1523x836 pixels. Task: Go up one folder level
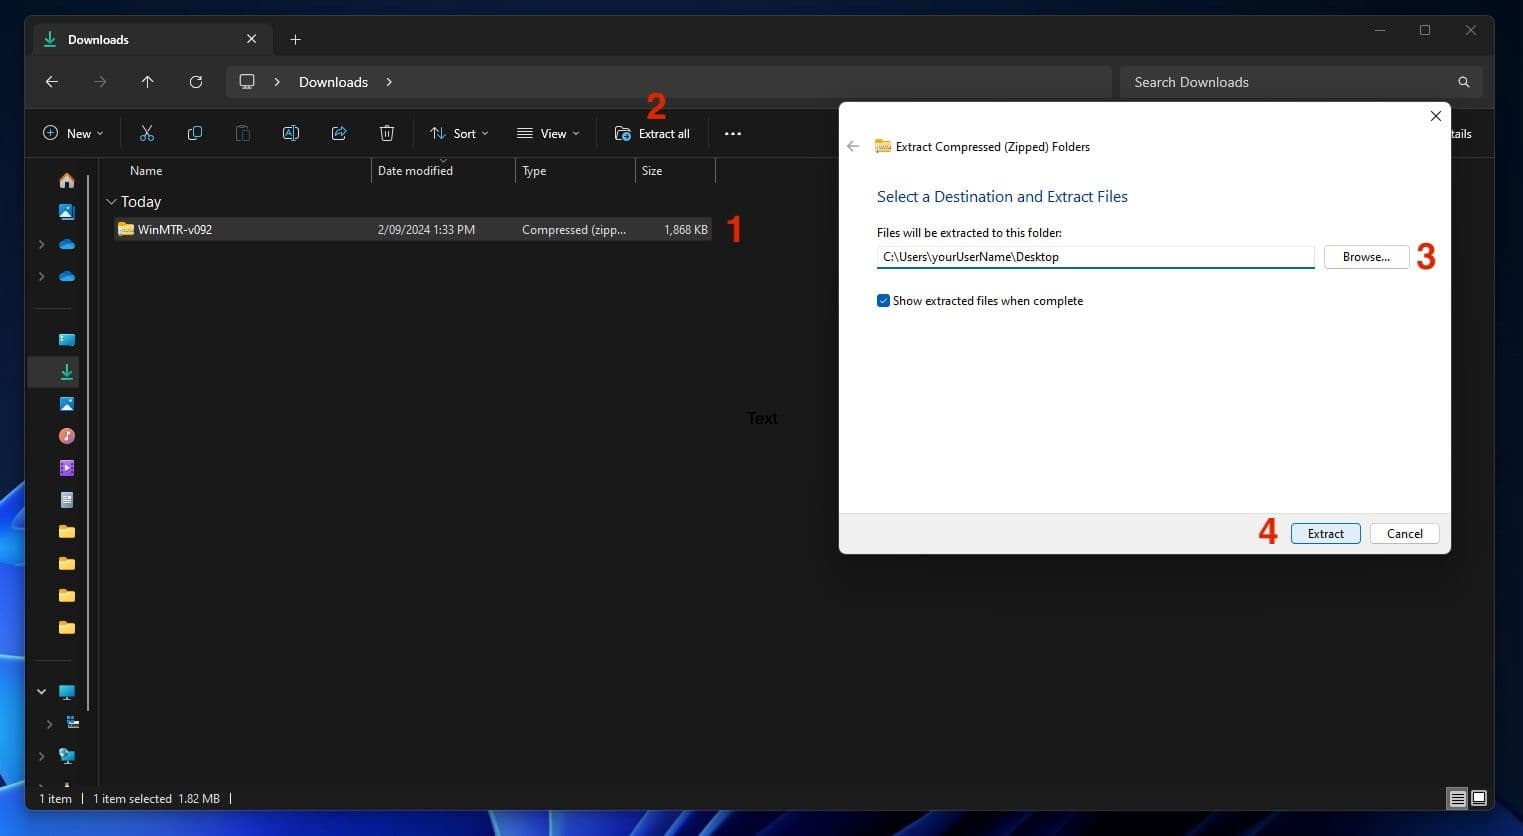[148, 82]
